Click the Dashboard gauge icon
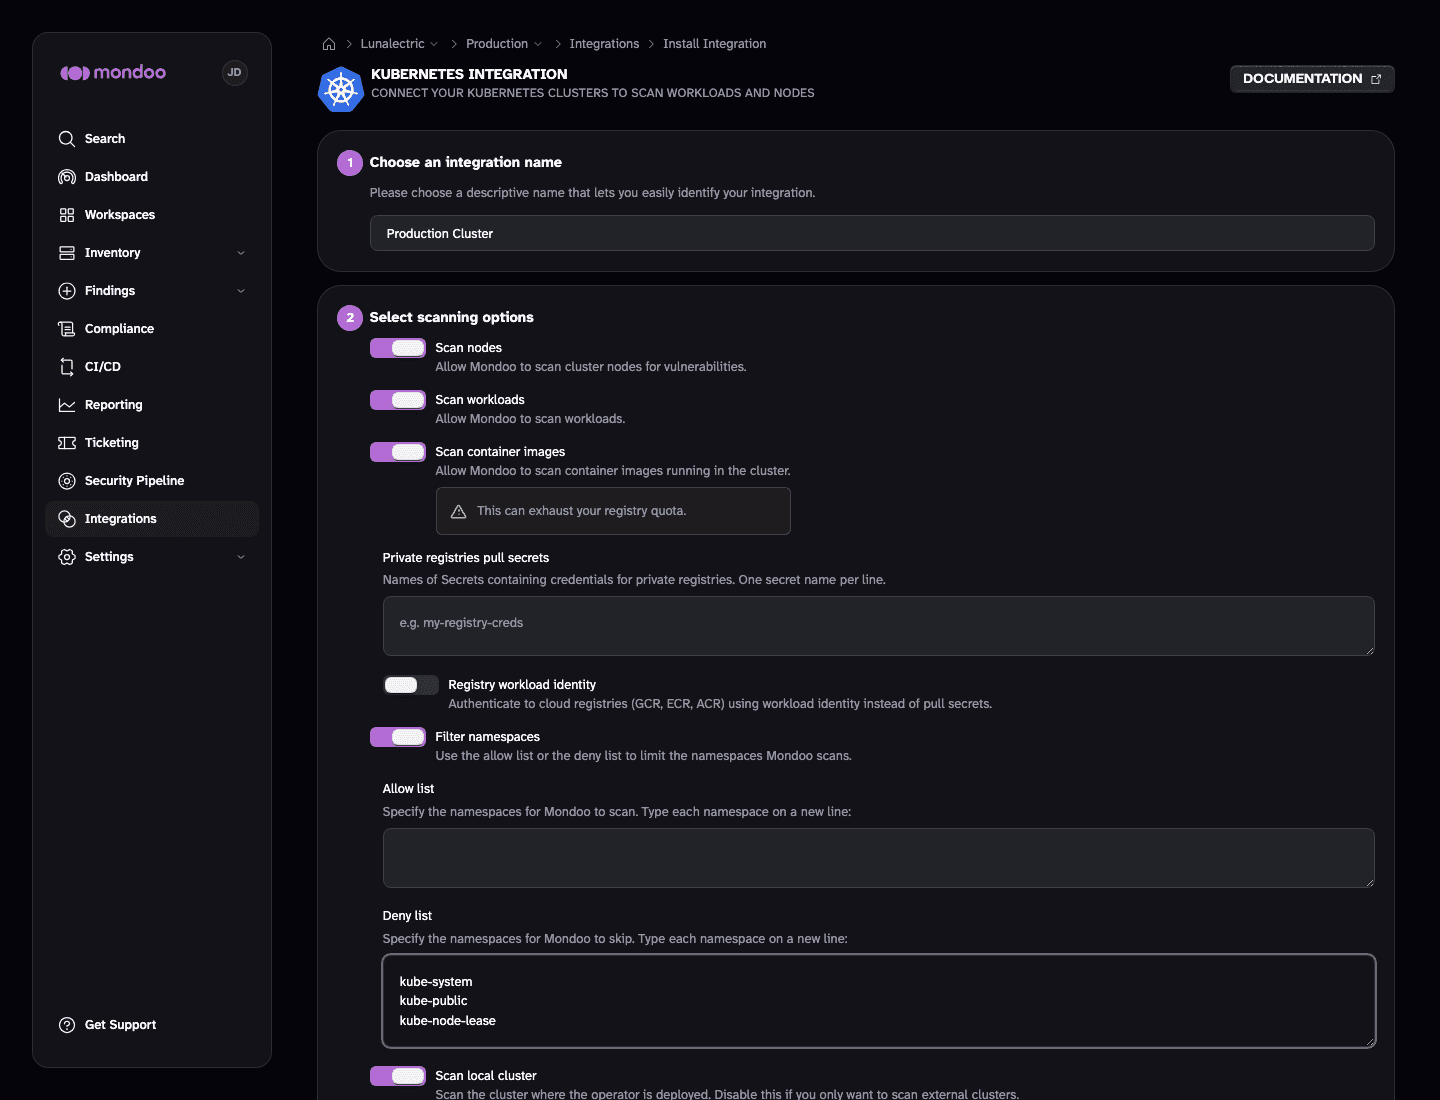The height and width of the screenshot is (1100, 1440). (67, 177)
